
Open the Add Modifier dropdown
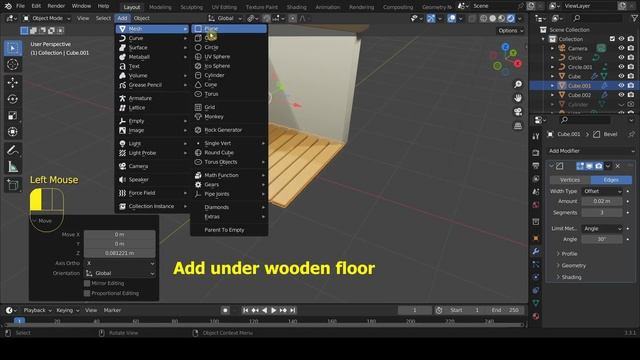(x=591, y=151)
